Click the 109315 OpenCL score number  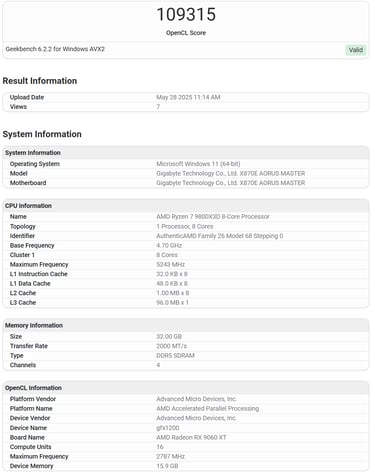point(186,14)
